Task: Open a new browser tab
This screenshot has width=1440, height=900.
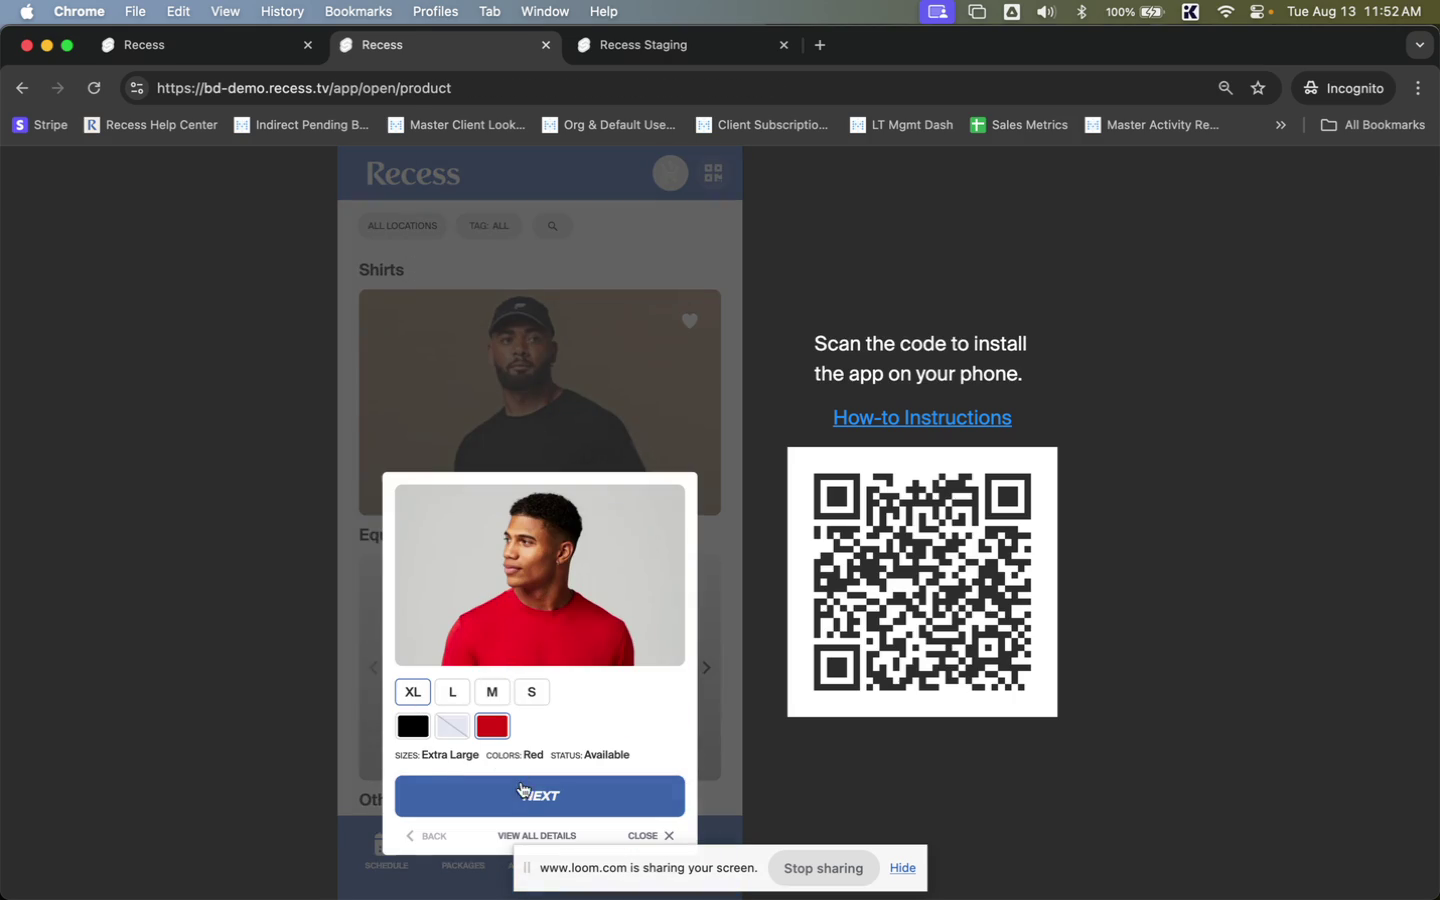Action: [x=820, y=45]
